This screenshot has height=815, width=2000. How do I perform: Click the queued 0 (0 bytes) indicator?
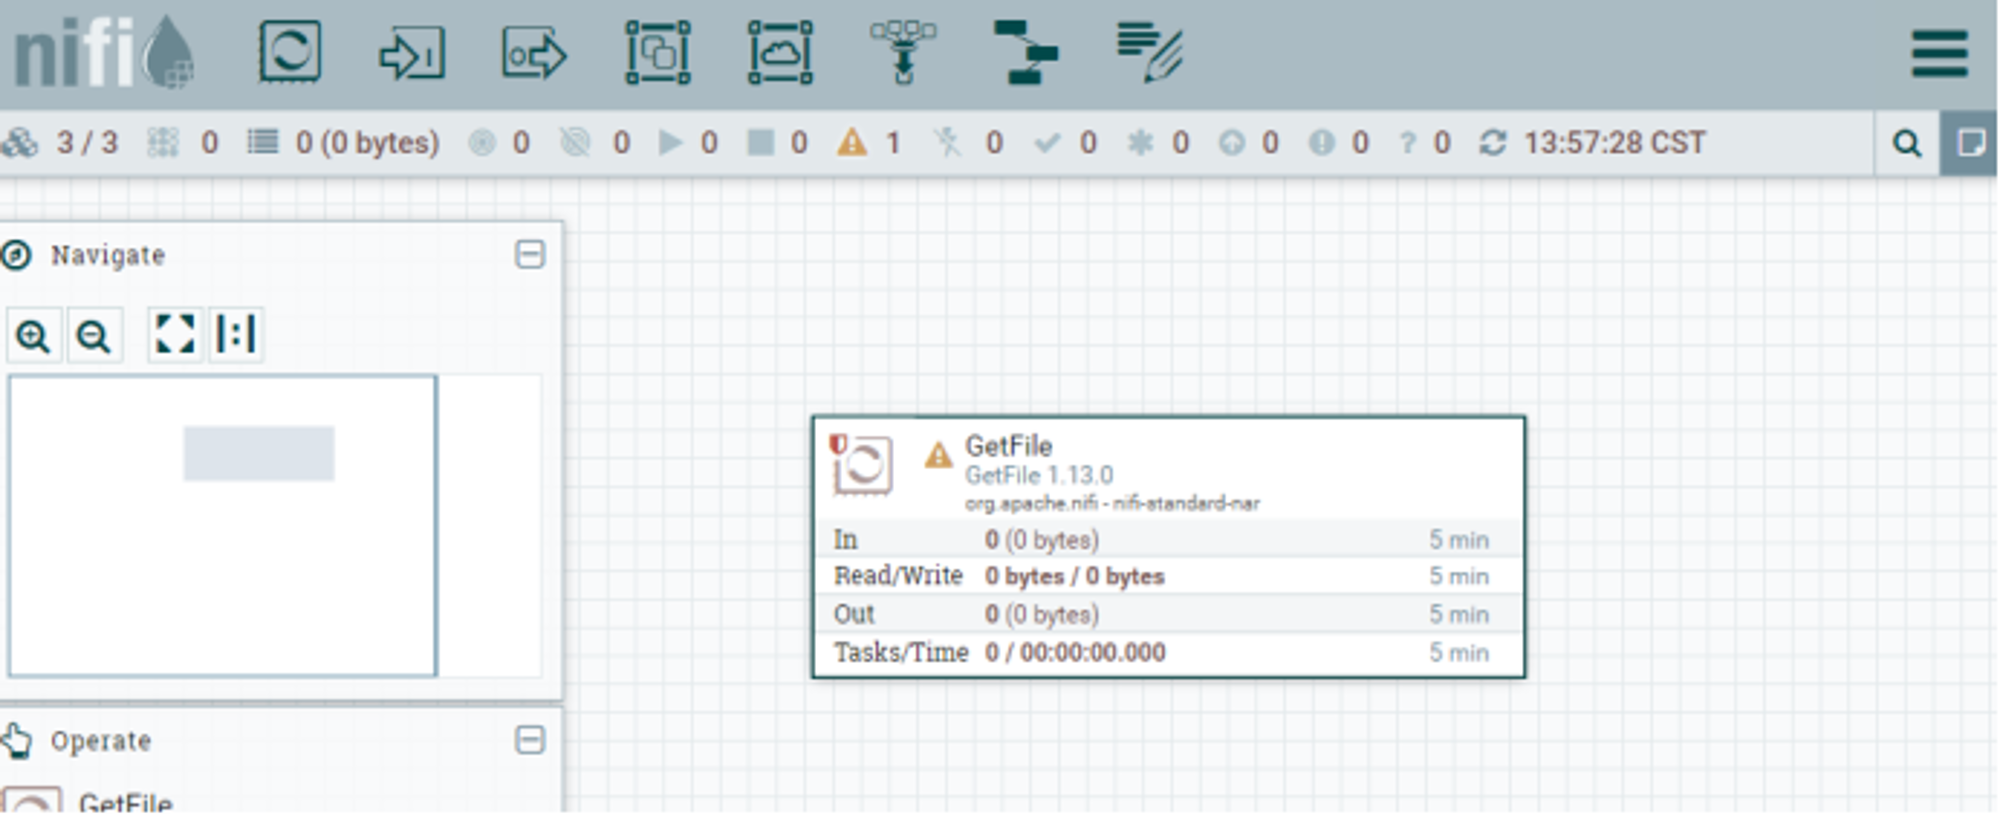343,143
